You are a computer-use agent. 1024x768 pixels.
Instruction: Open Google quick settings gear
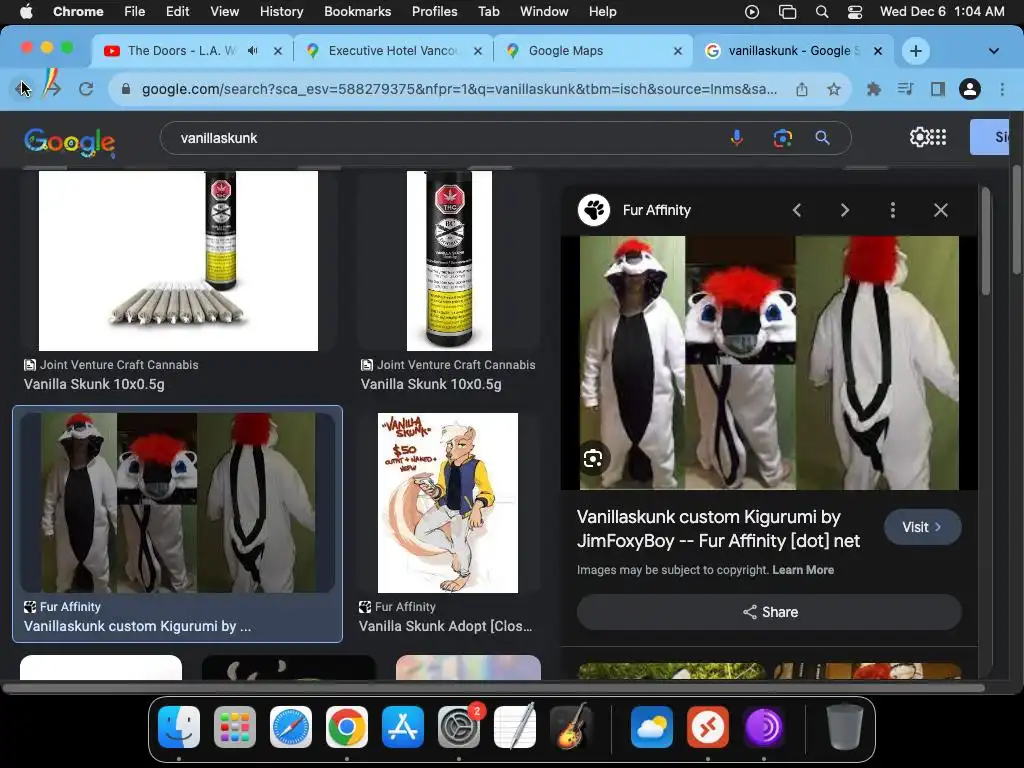(919, 137)
